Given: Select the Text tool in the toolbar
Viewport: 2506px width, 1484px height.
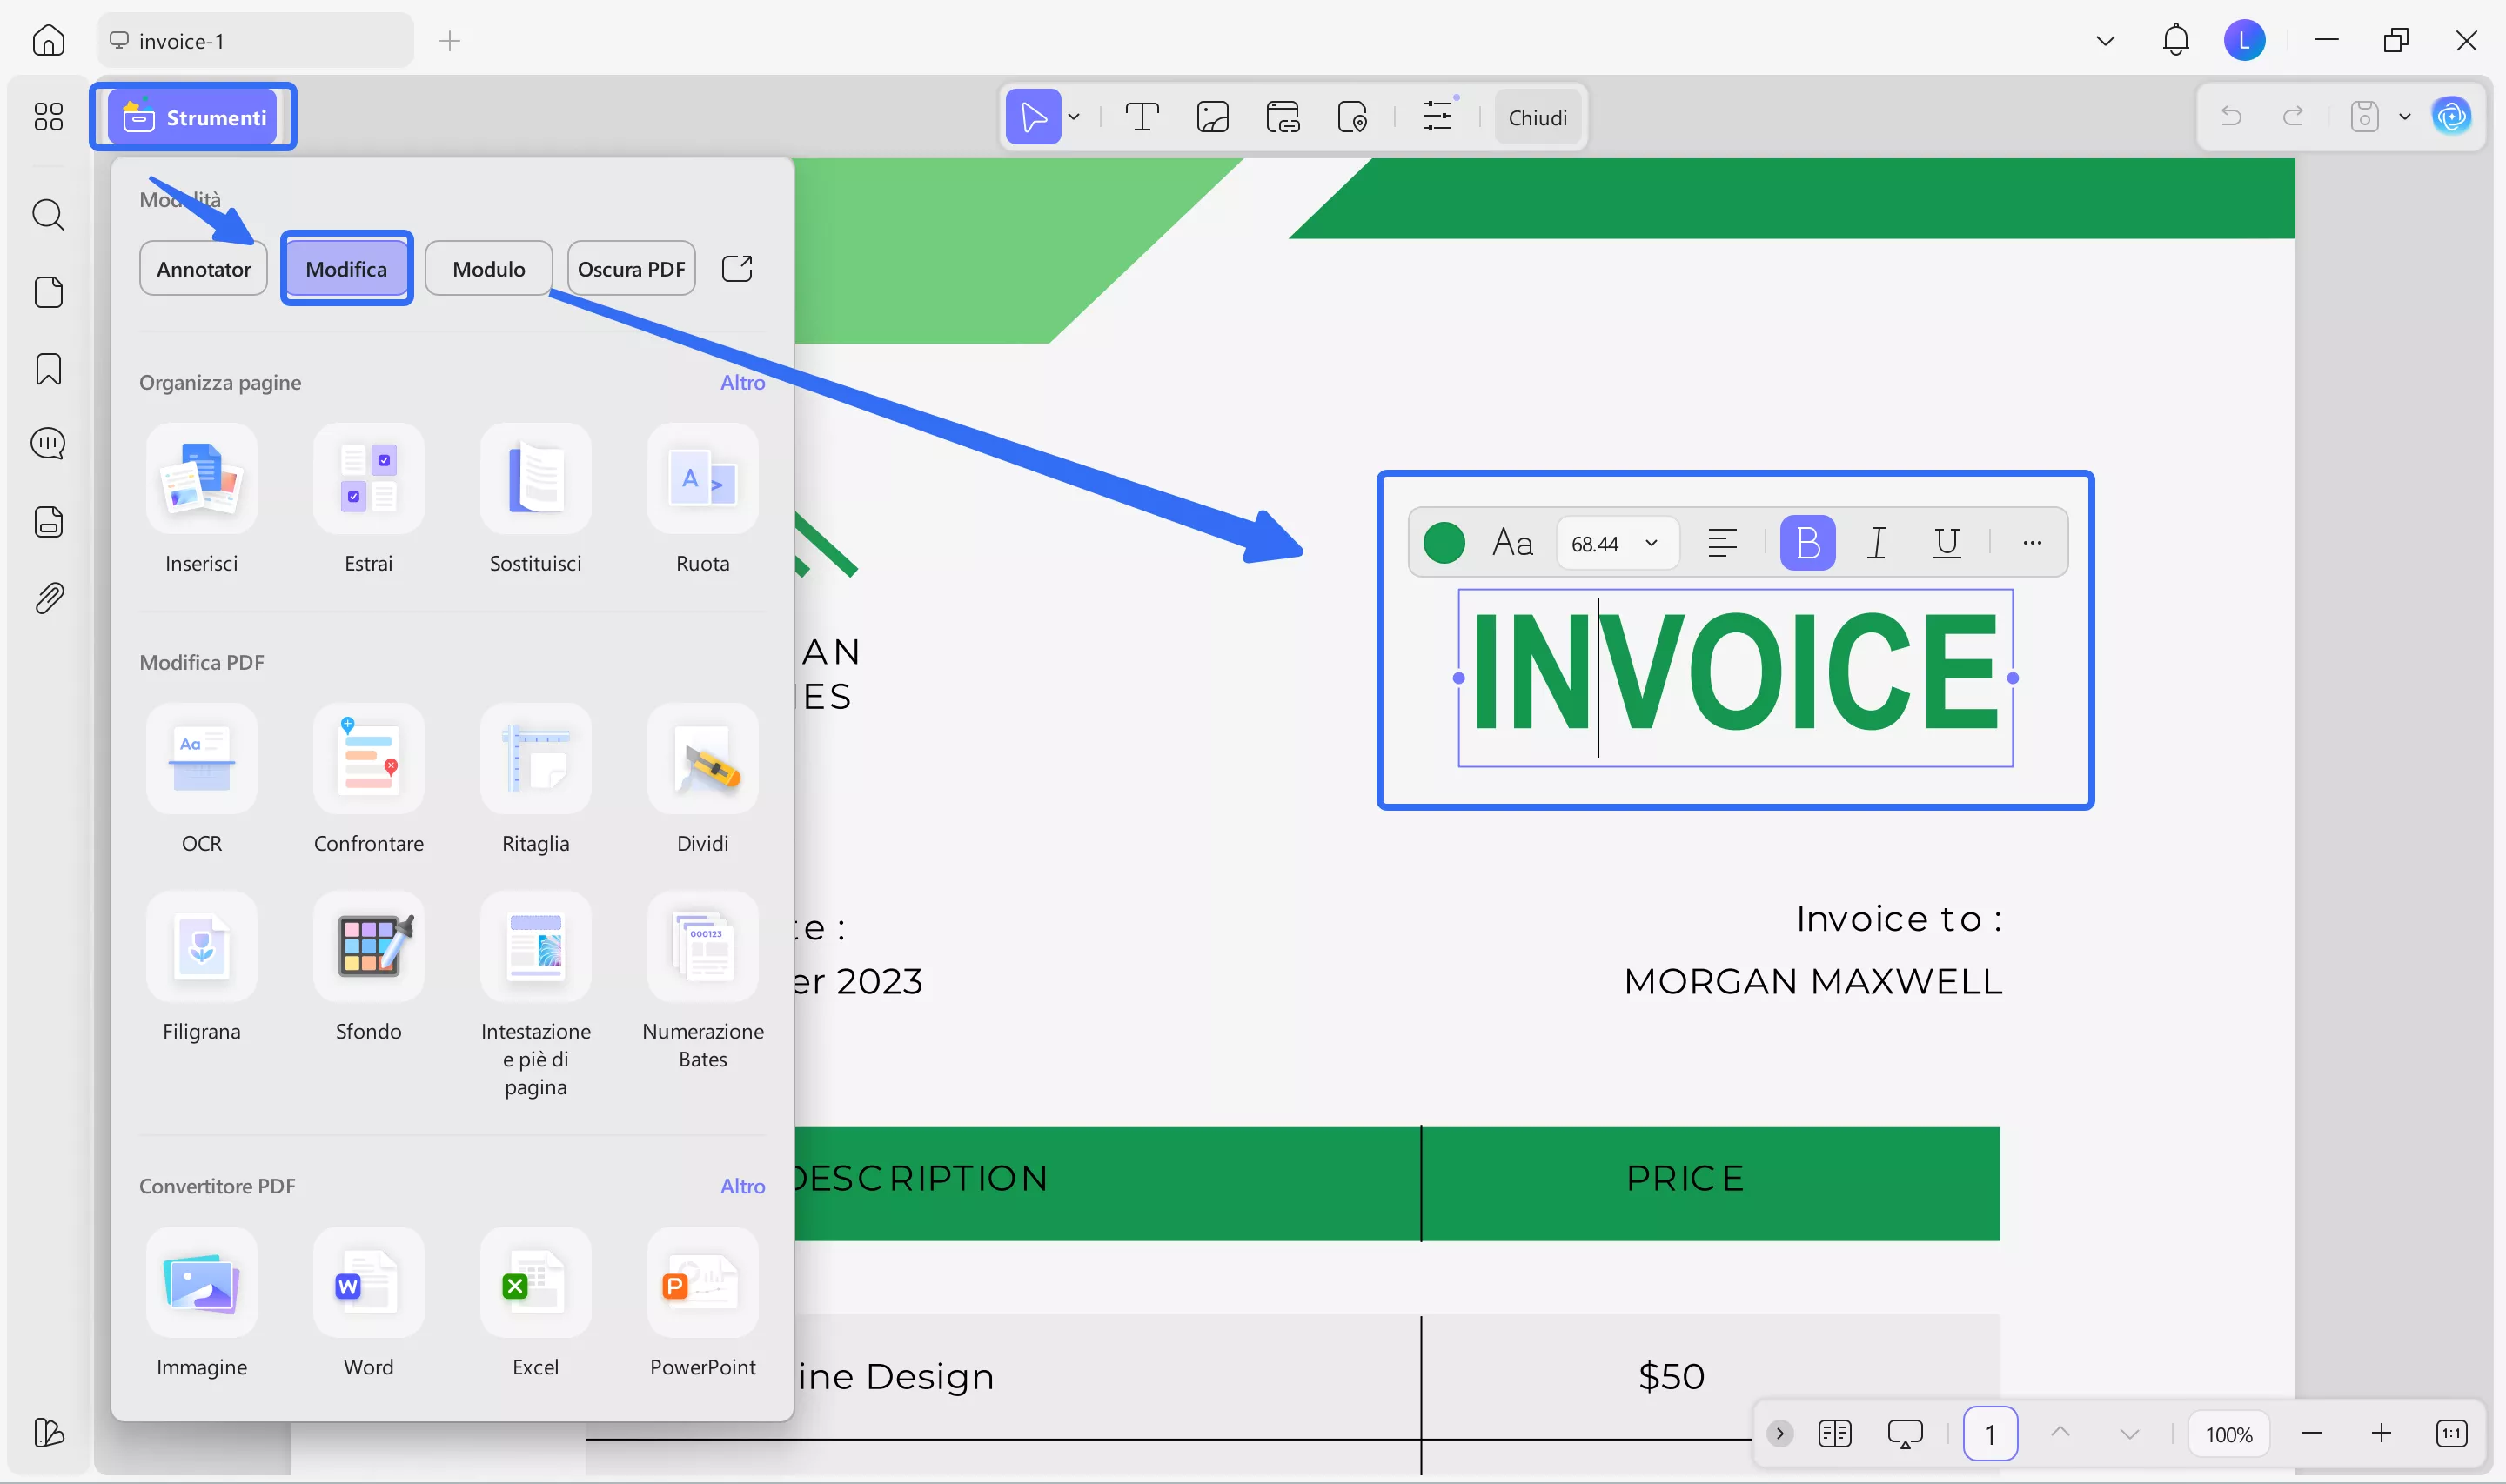Looking at the screenshot, I should (x=1142, y=116).
